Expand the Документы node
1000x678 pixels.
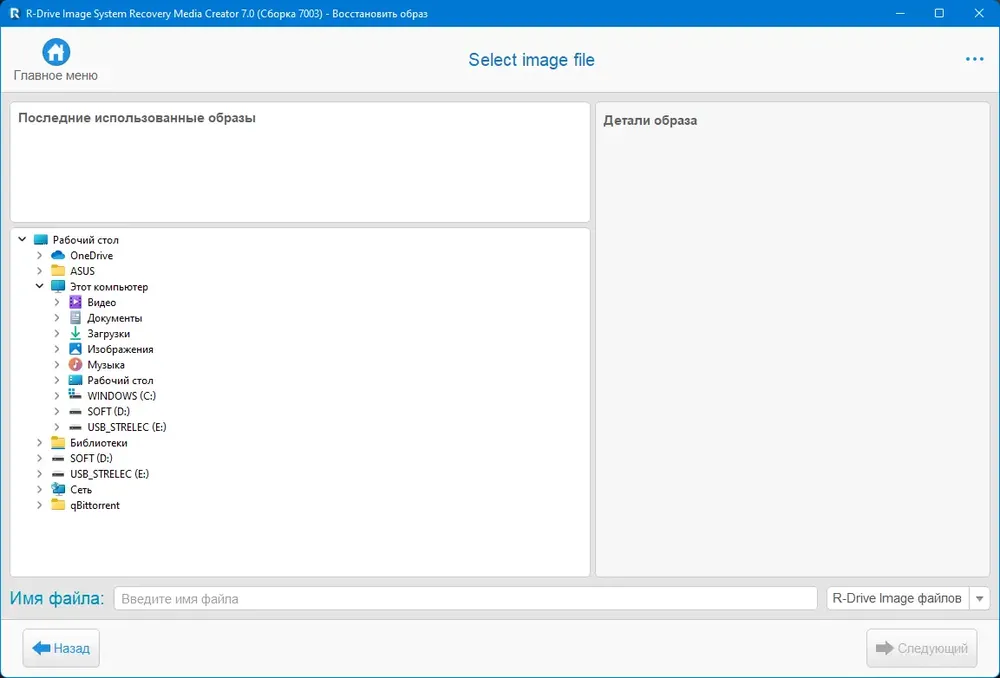57,318
